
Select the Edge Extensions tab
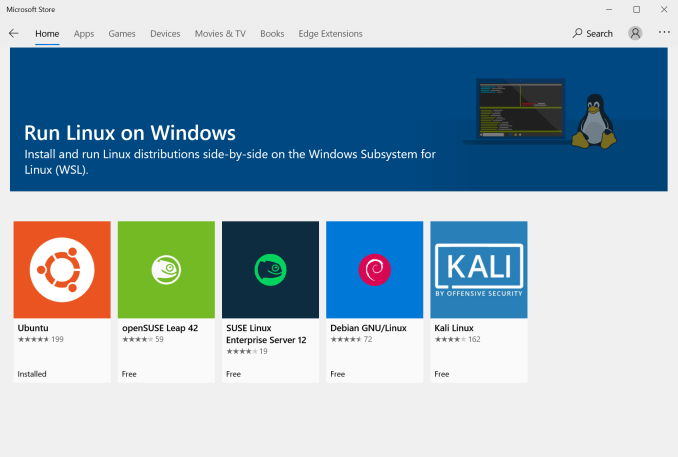point(330,34)
